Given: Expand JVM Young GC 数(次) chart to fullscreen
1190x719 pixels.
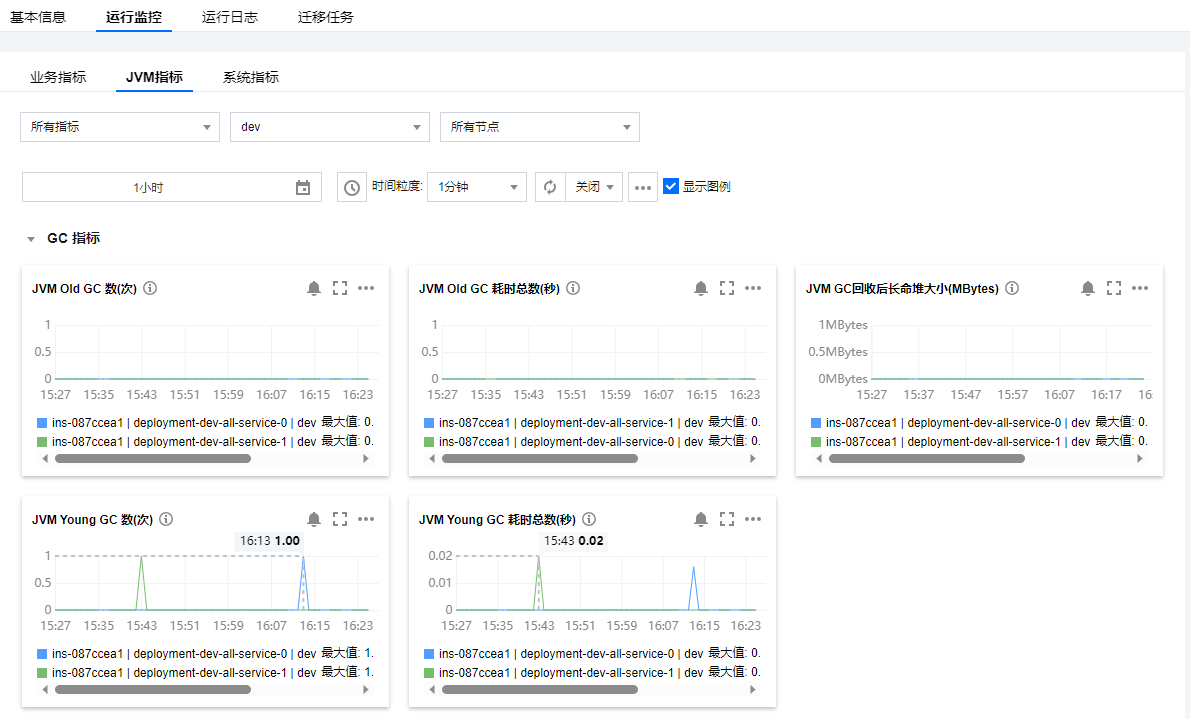Looking at the screenshot, I should 340,519.
